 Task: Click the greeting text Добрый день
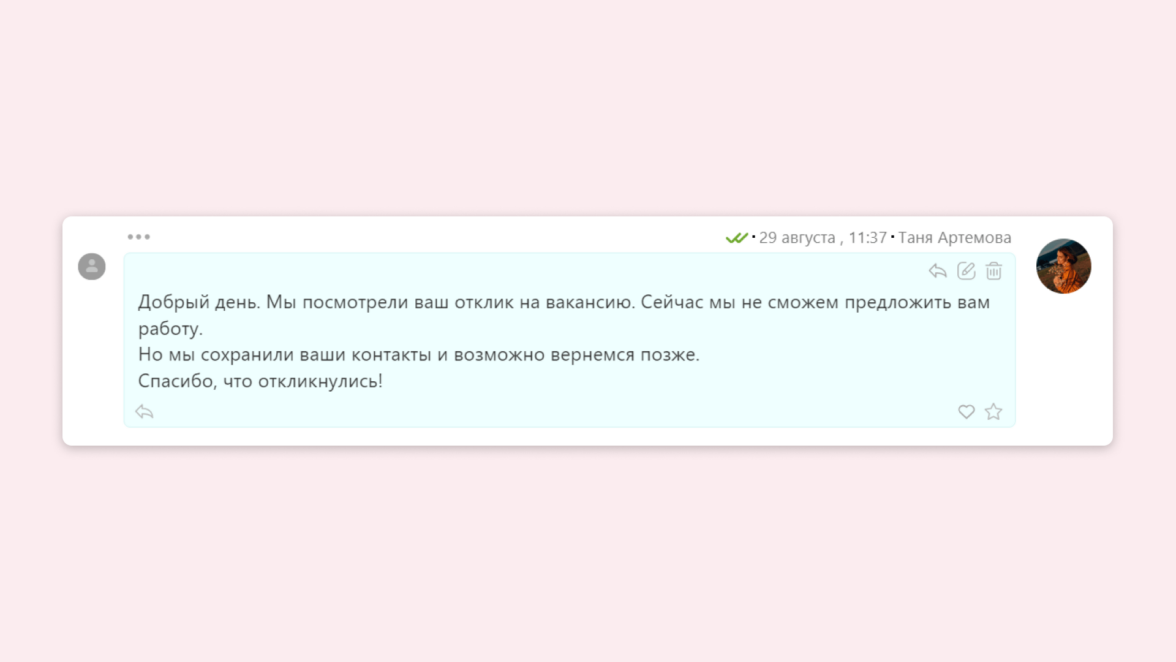(199, 302)
